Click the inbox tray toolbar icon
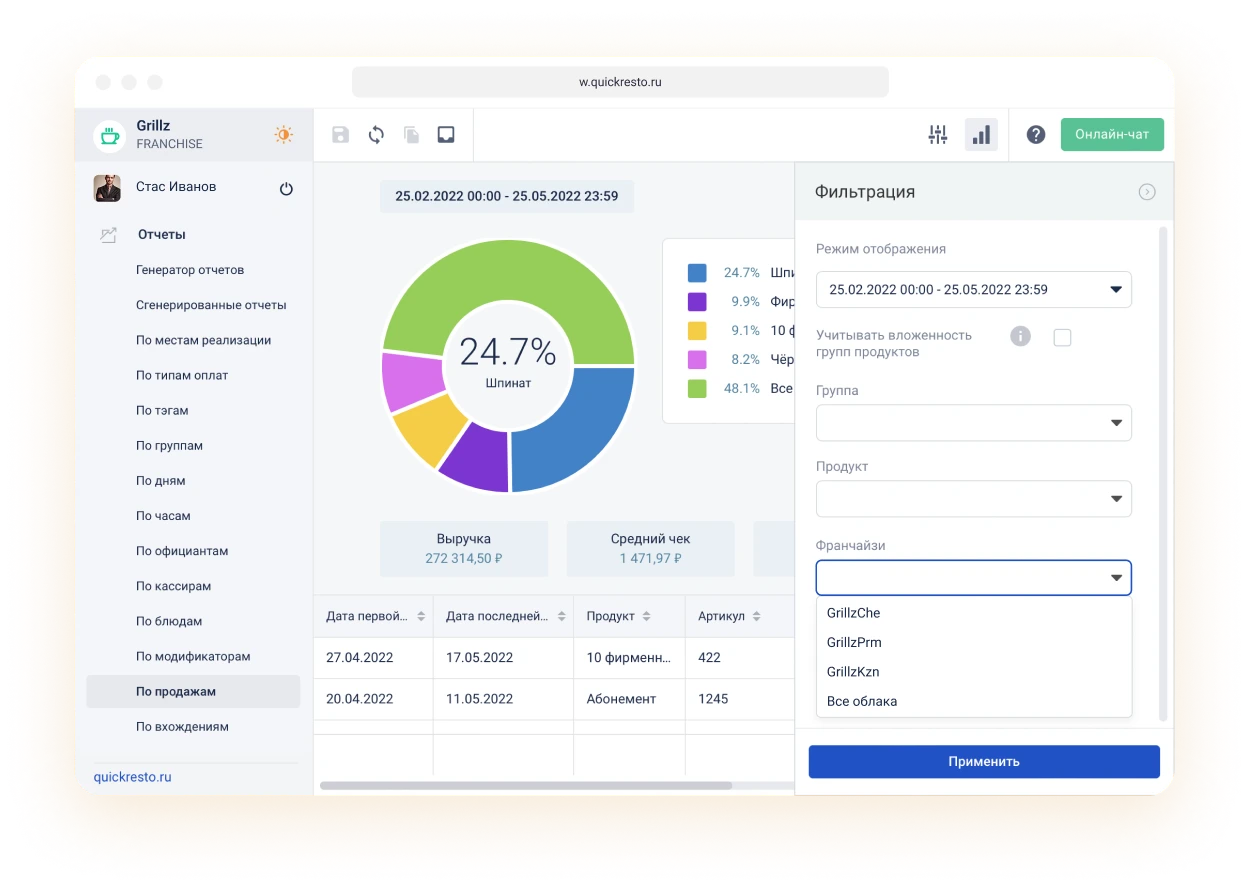 coord(446,135)
